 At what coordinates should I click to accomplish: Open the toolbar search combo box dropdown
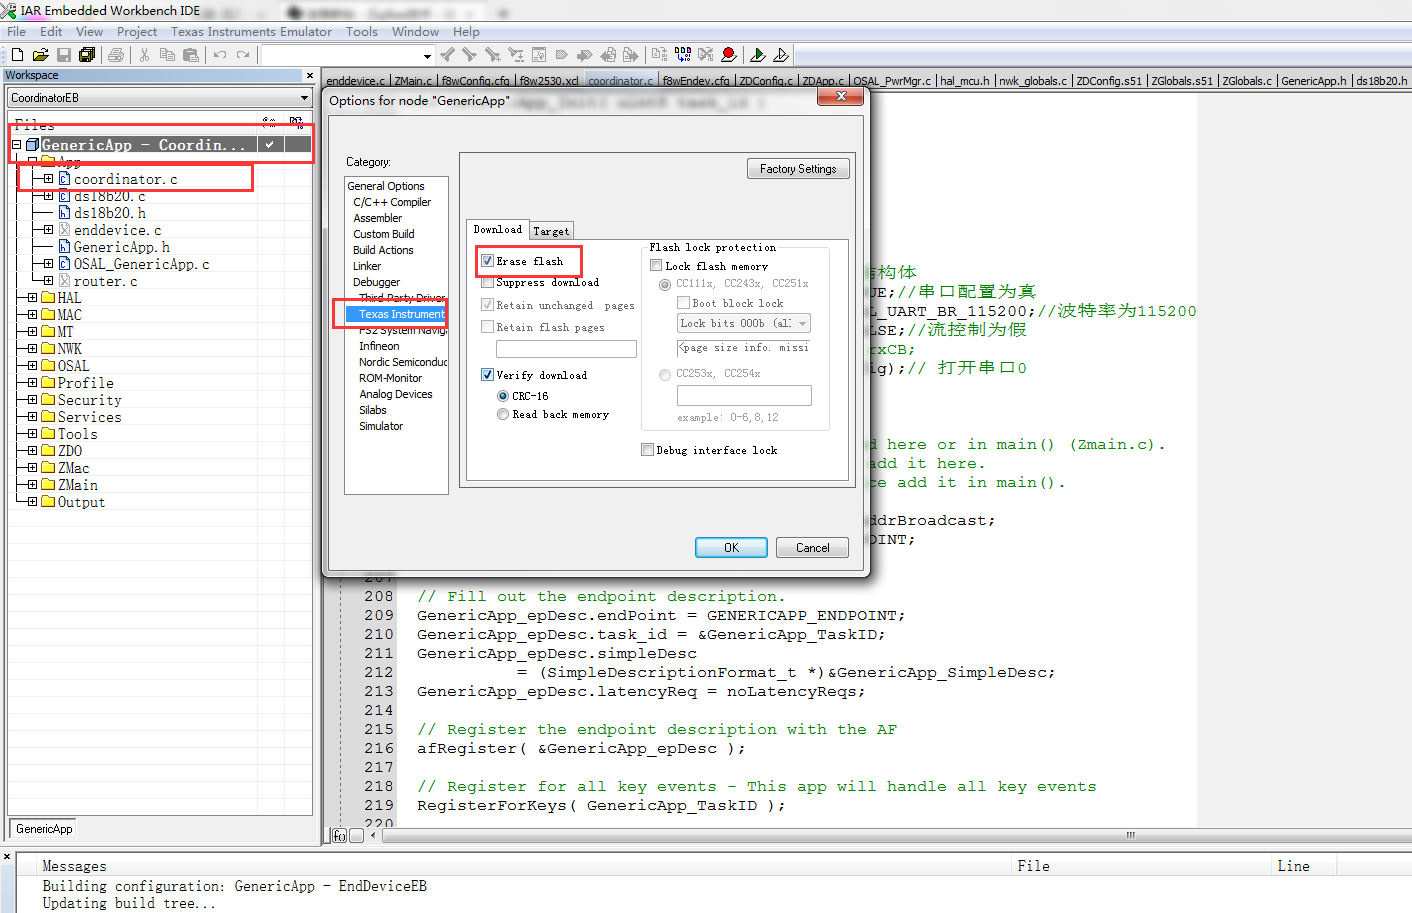click(427, 56)
